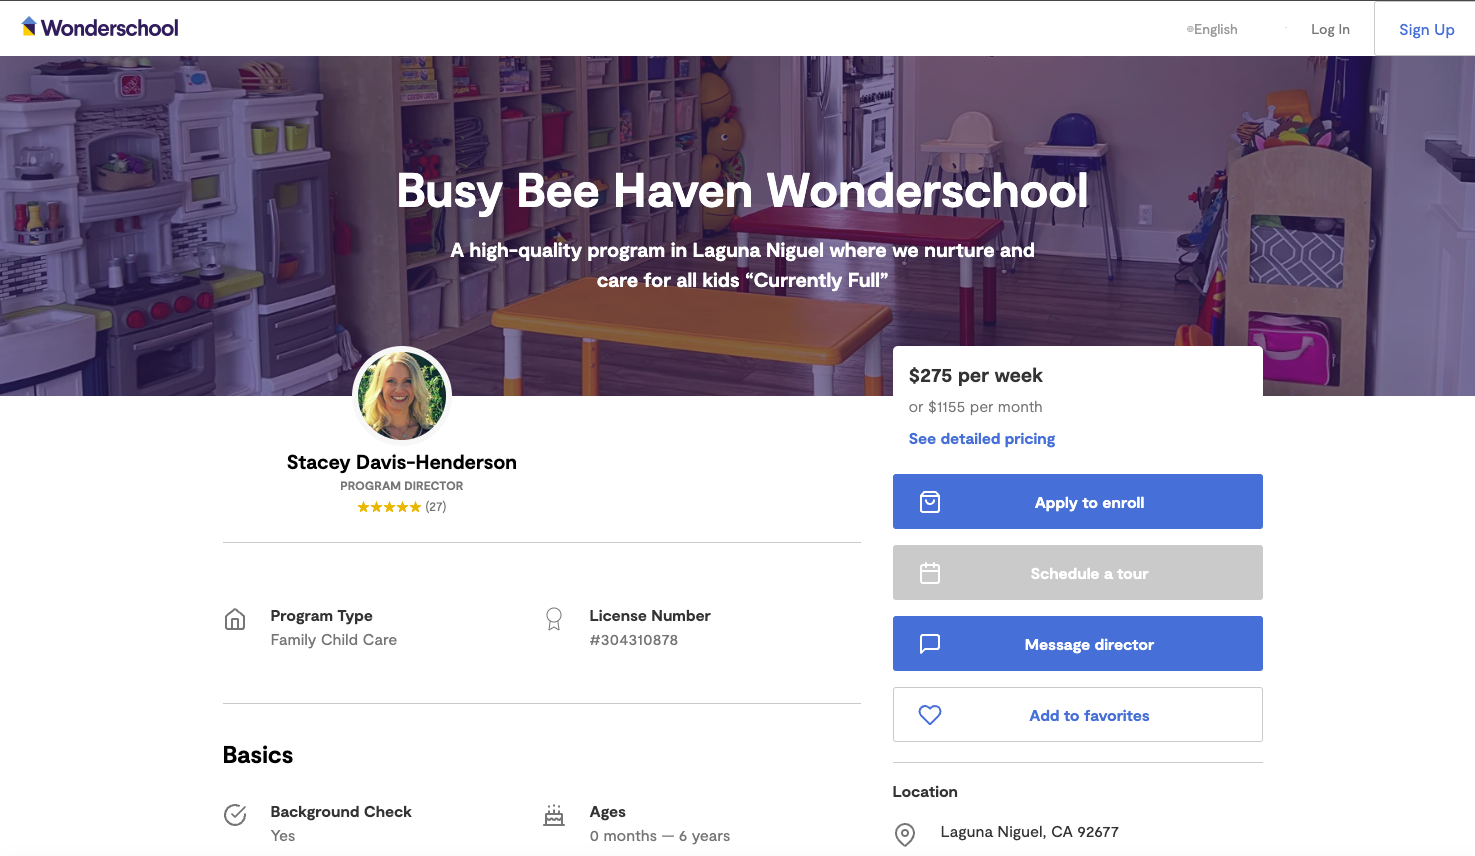1475x856 pixels.
Task: Select the or $1155 per month text
Action: point(976,407)
